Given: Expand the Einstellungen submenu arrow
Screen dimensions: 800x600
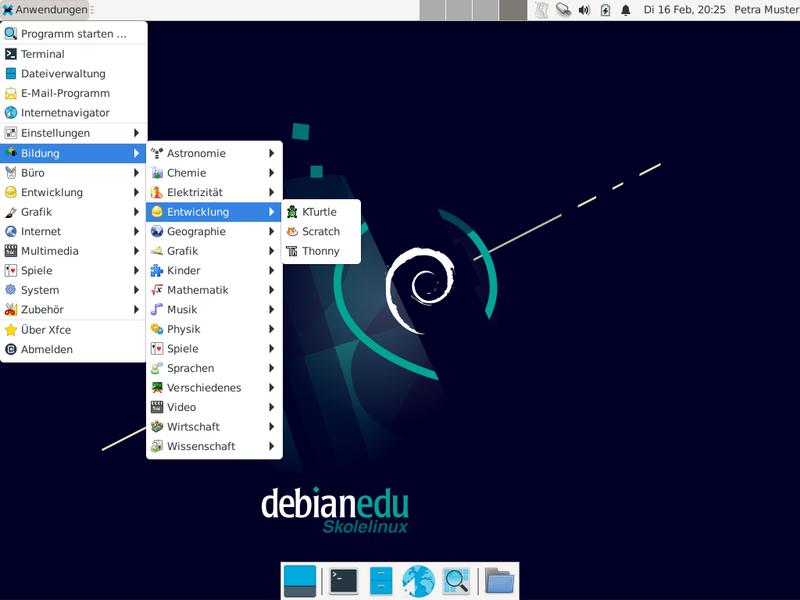Looking at the screenshot, I should [x=136, y=133].
